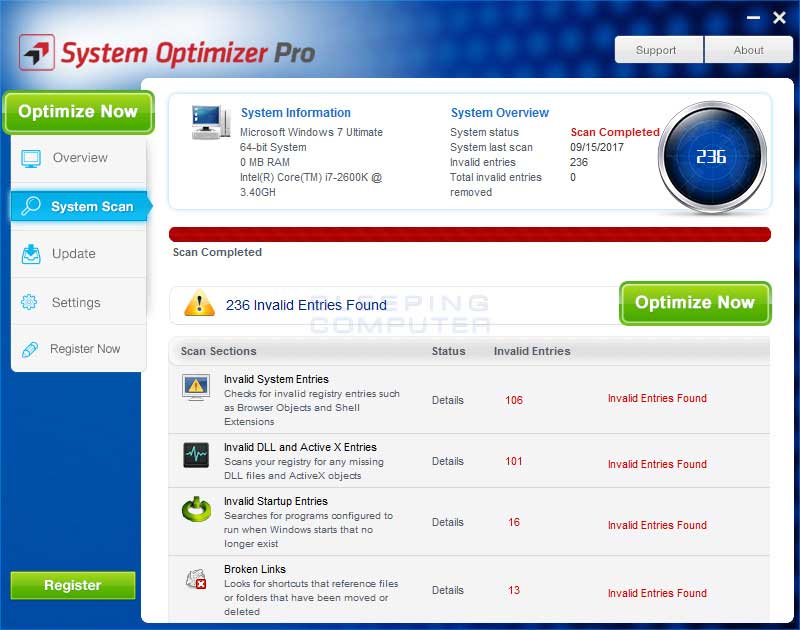This screenshot has height=630, width=800.
Task: Minimize the System Optimizer Pro window
Action: click(x=753, y=18)
